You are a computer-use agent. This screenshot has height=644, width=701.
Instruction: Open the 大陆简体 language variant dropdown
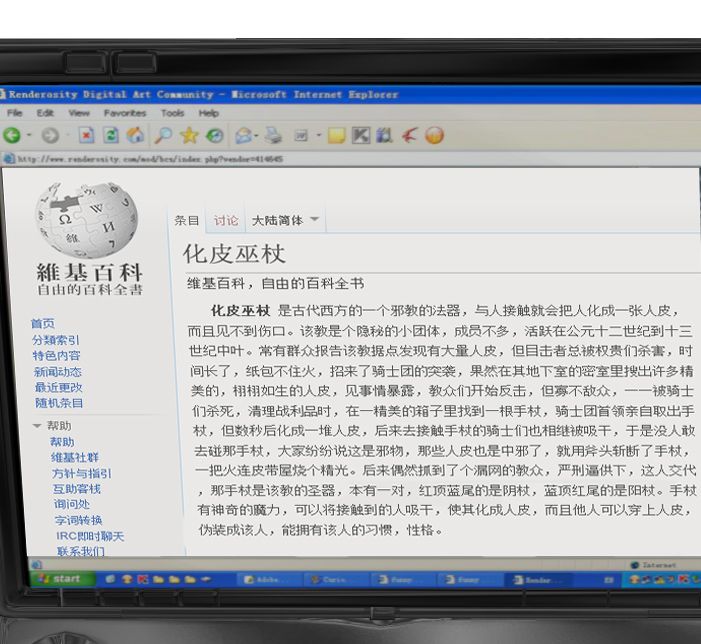point(286,220)
